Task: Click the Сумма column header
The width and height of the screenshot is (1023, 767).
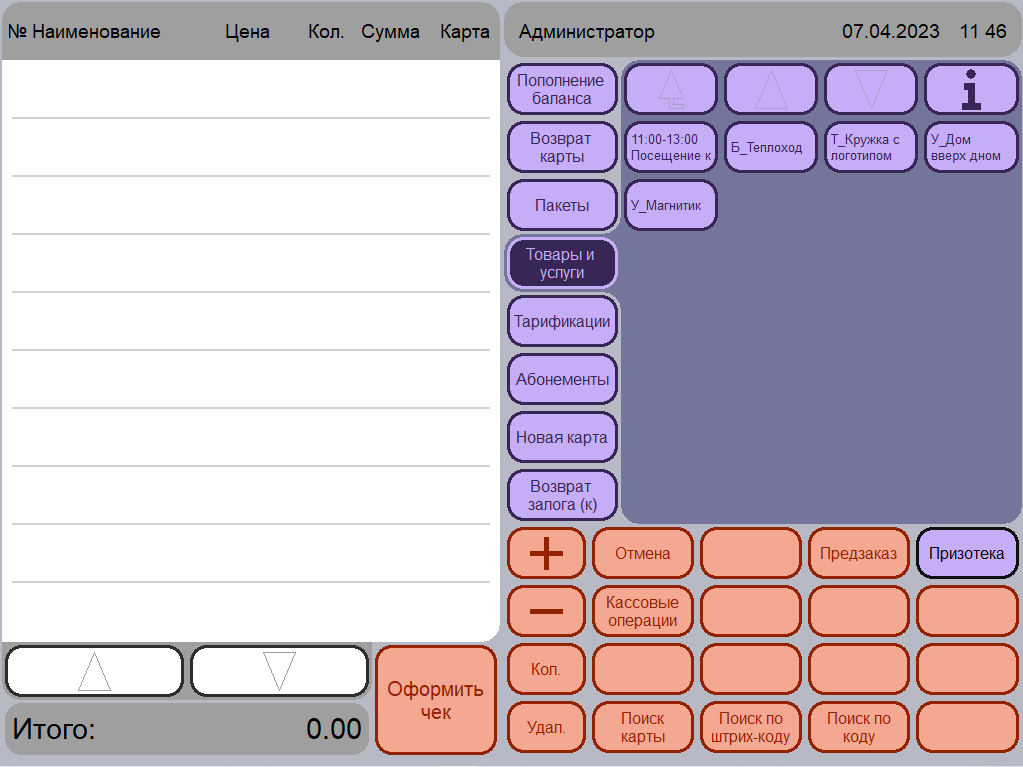Action: [390, 31]
